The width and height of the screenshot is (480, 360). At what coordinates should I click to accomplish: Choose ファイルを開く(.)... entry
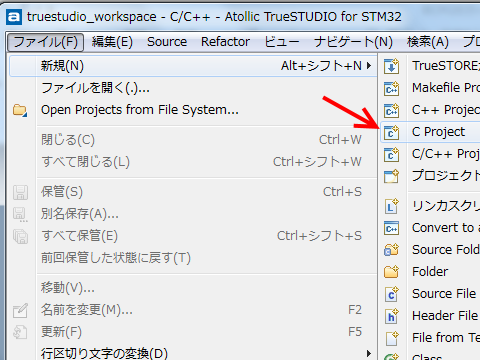[x=193, y=88]
